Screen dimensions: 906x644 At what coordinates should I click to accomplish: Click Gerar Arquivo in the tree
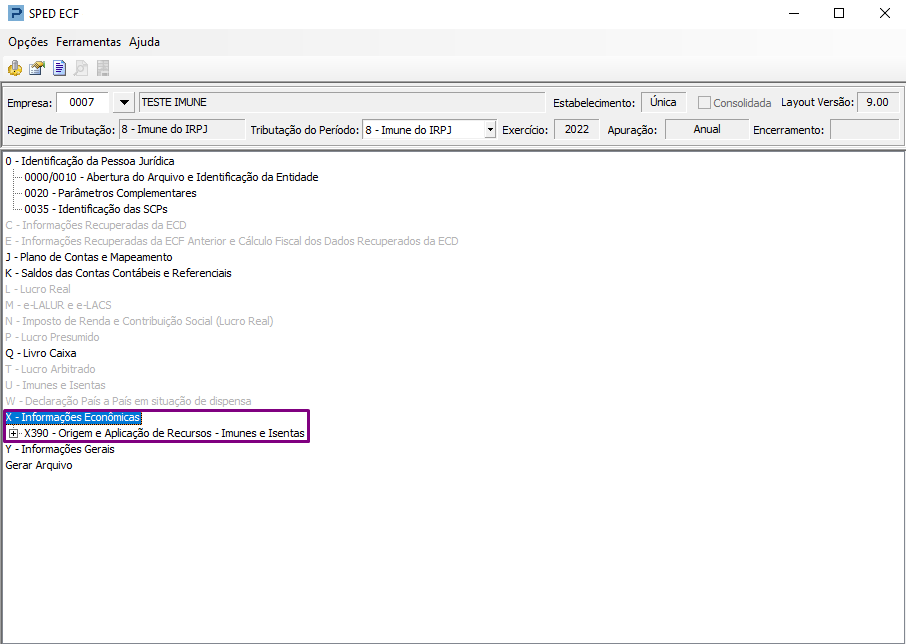(39, 466)
